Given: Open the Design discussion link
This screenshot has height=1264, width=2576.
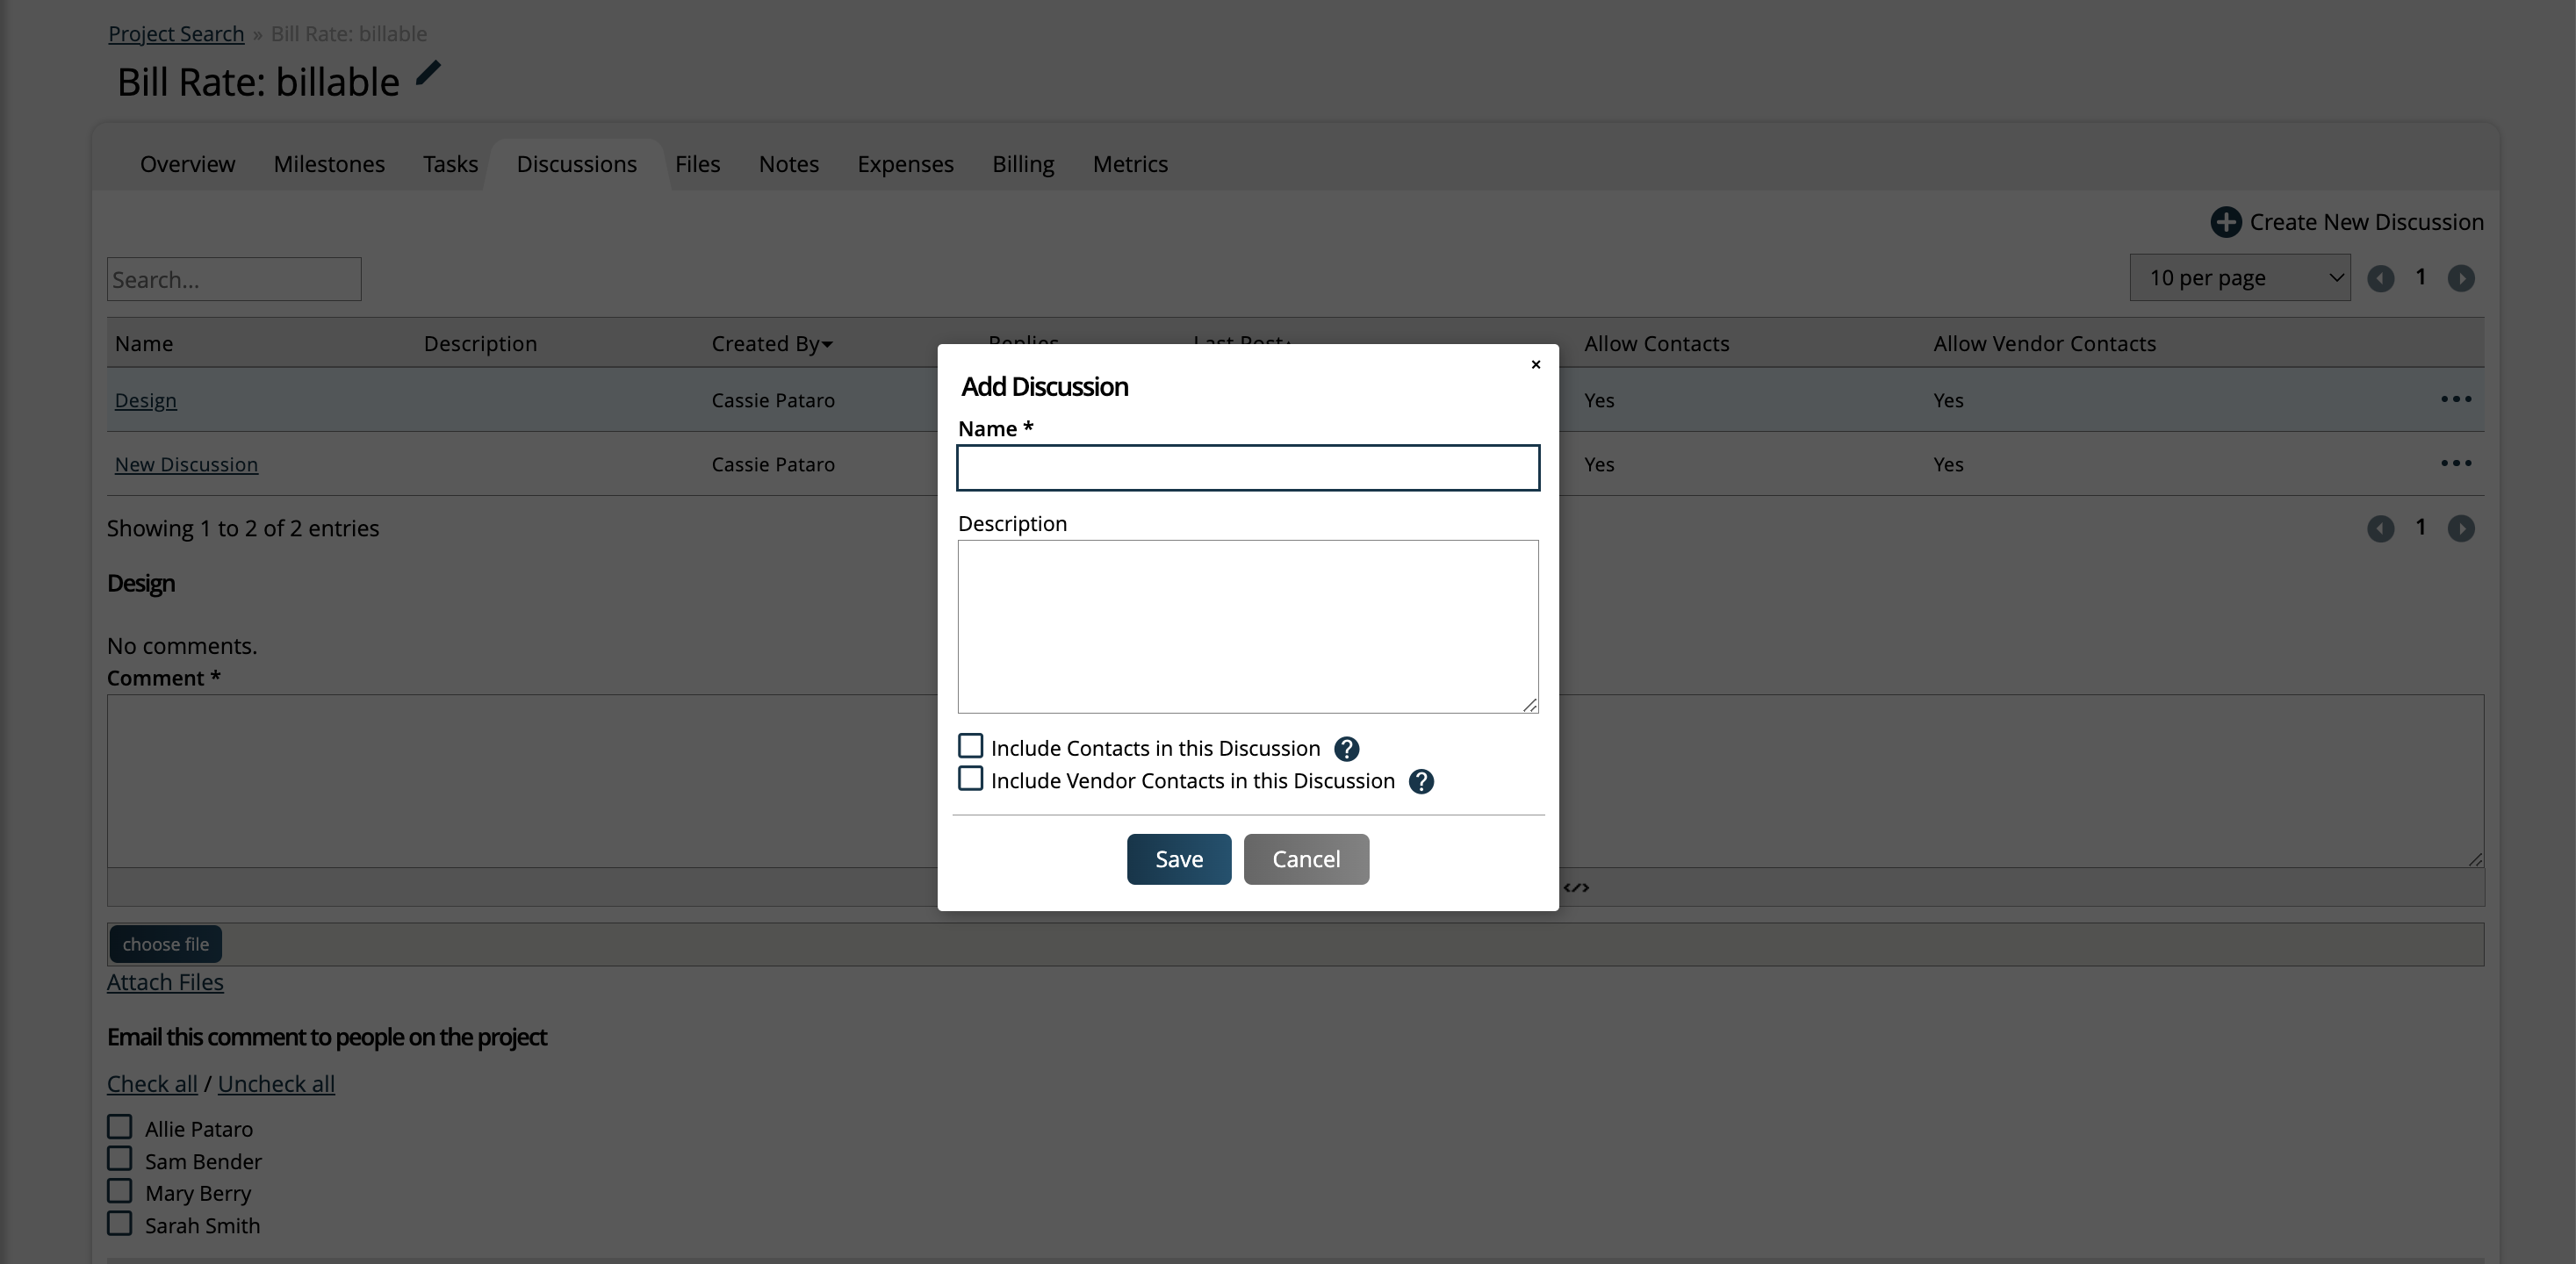Looking at the screenshot, I should (x=145, y=400).
